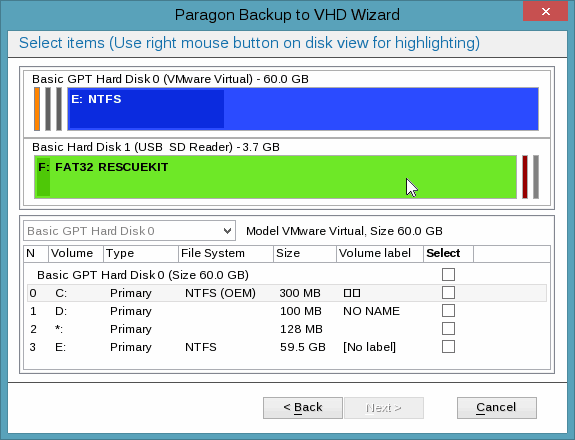The height and width of the screenshot is (440, 575).
Task: Click the Volume column header
Action: [76, 253]
